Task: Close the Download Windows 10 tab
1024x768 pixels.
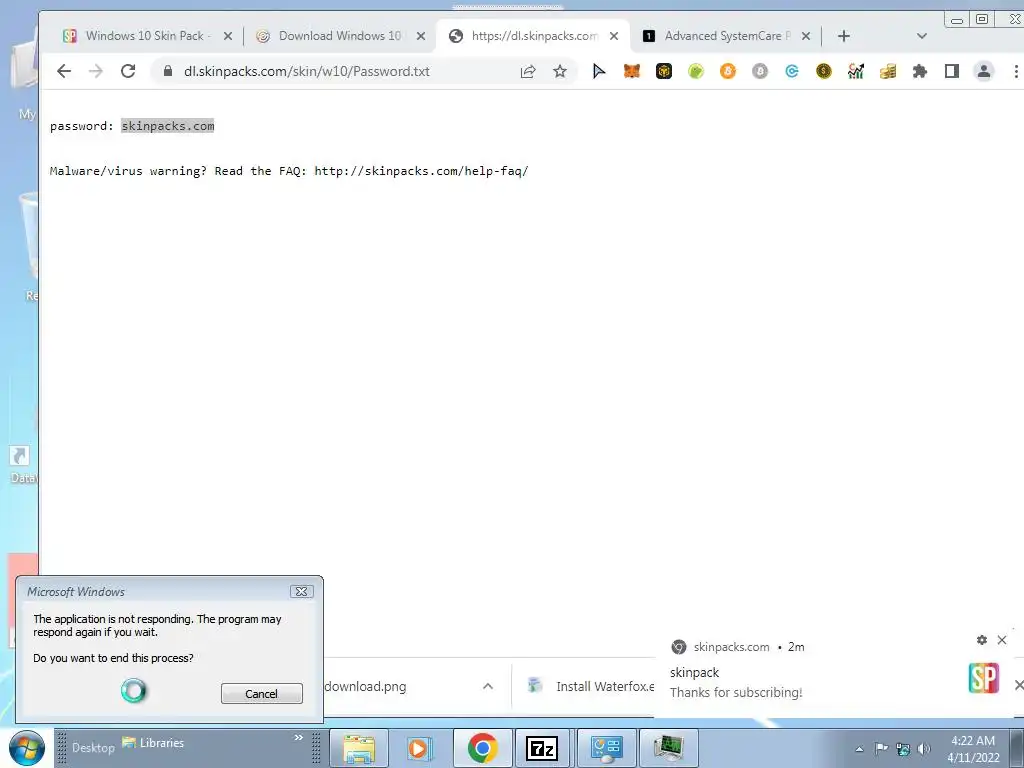Action: 421,36
